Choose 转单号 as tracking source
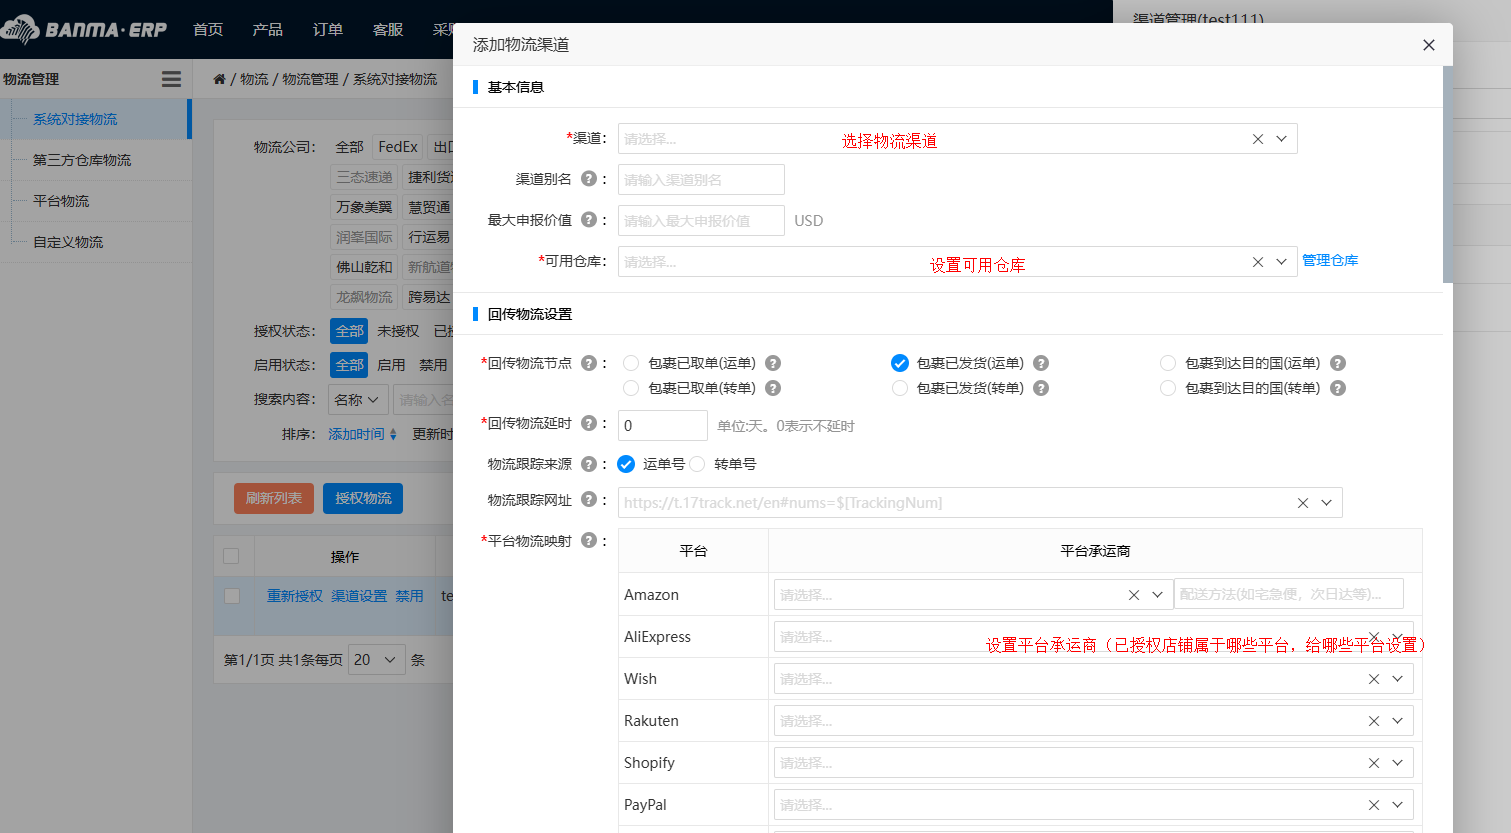Viewport: 1511px width, 833px height. [x=698, y=464]
